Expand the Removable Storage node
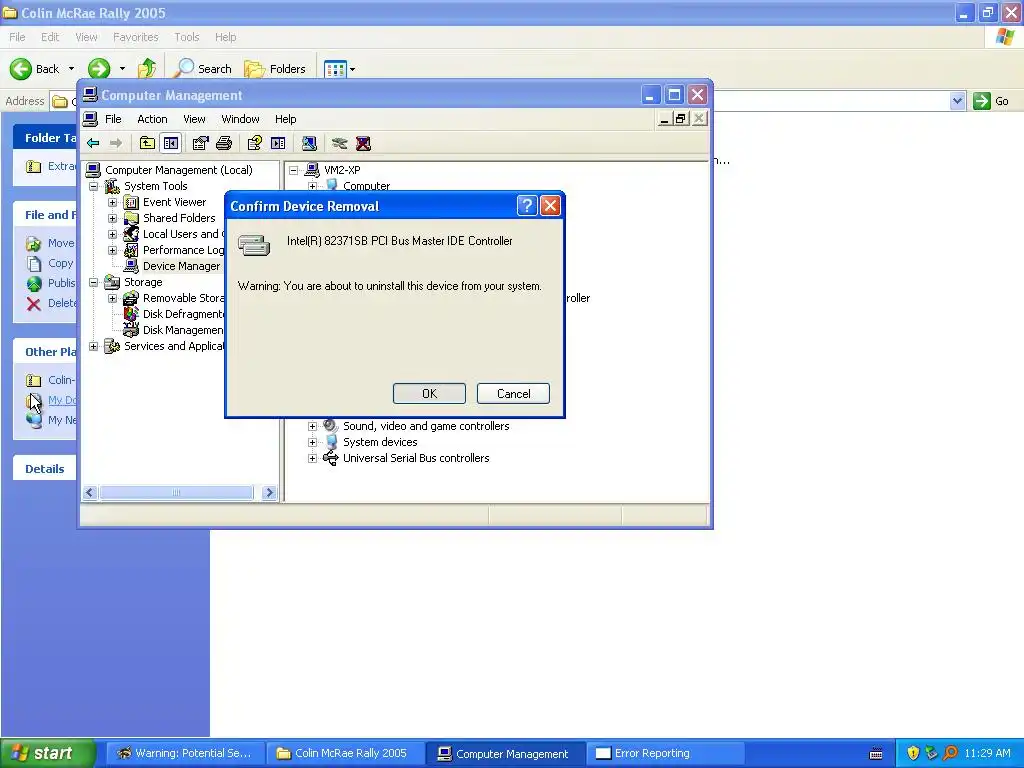This screenshot has height=768, width=1024. (x=112, y=298)
